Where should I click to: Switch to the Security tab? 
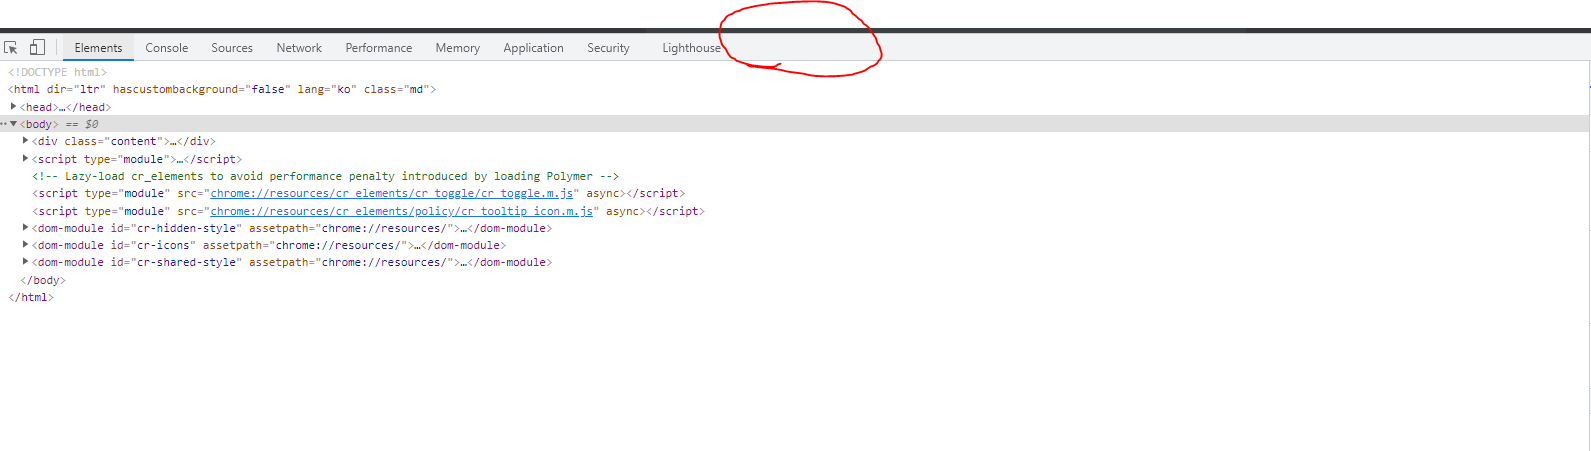click(x=608, y=48)
